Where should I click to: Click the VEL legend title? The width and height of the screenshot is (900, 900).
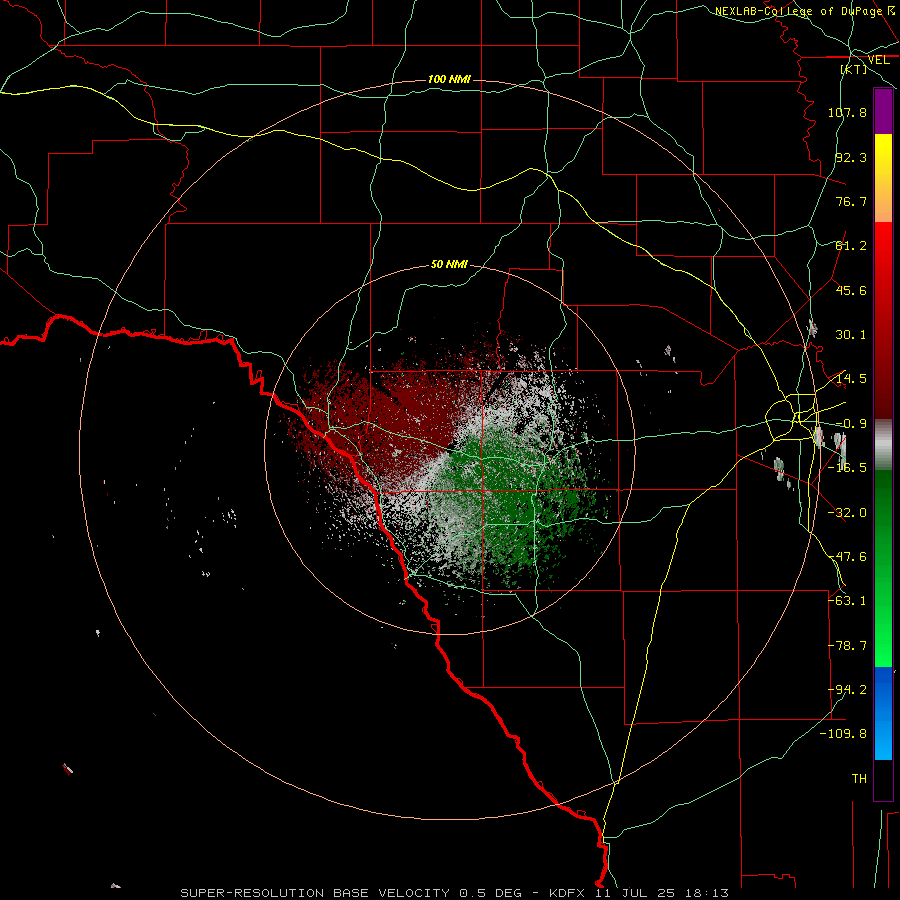(x=878, y=60)
